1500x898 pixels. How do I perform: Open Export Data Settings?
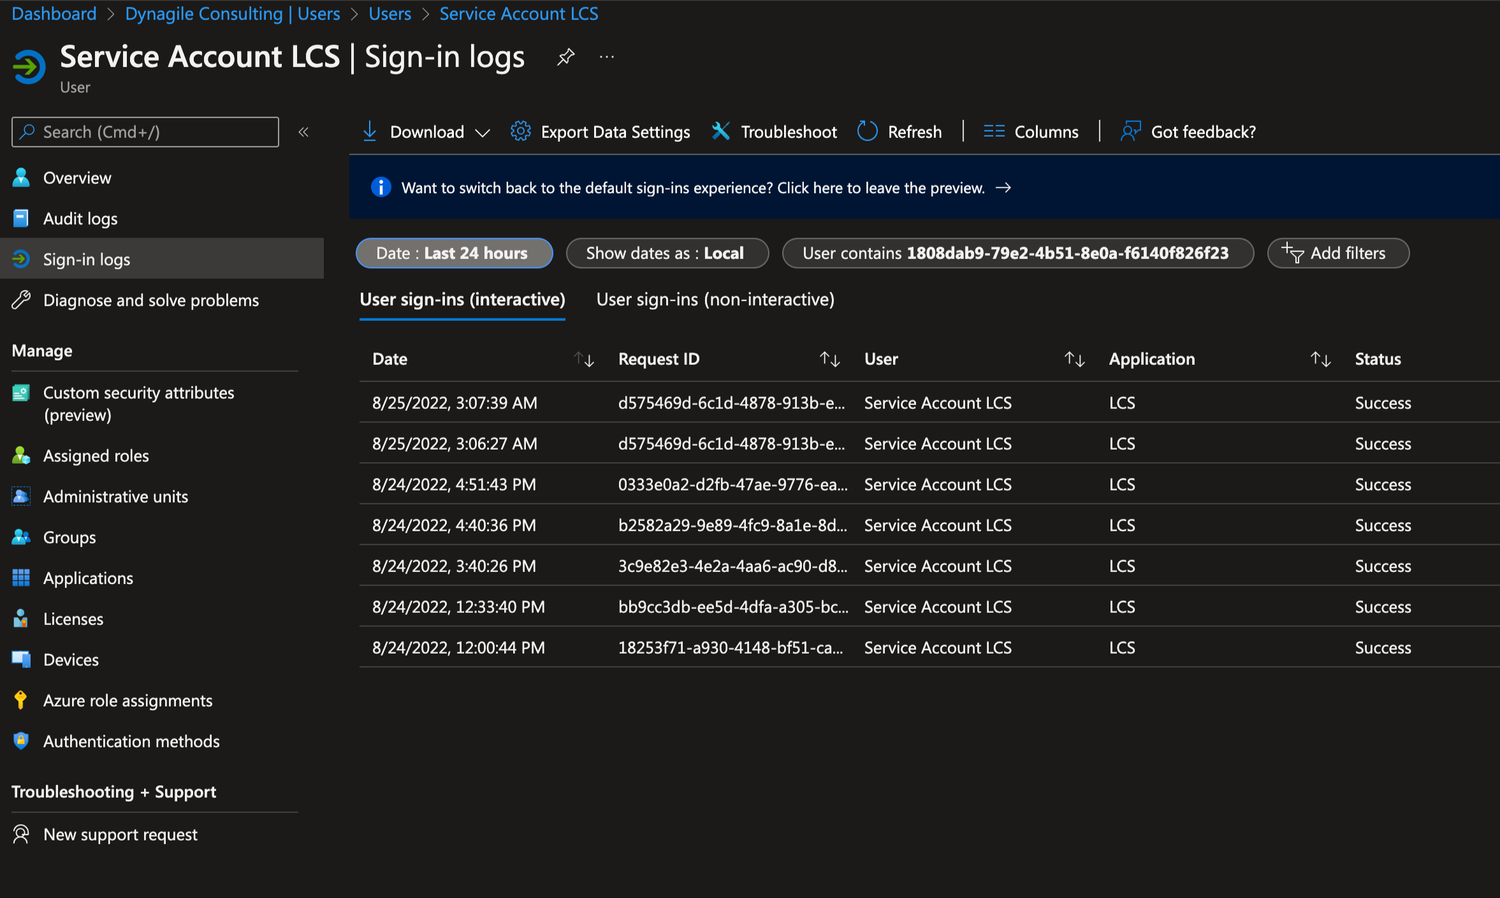pos(599,131)
